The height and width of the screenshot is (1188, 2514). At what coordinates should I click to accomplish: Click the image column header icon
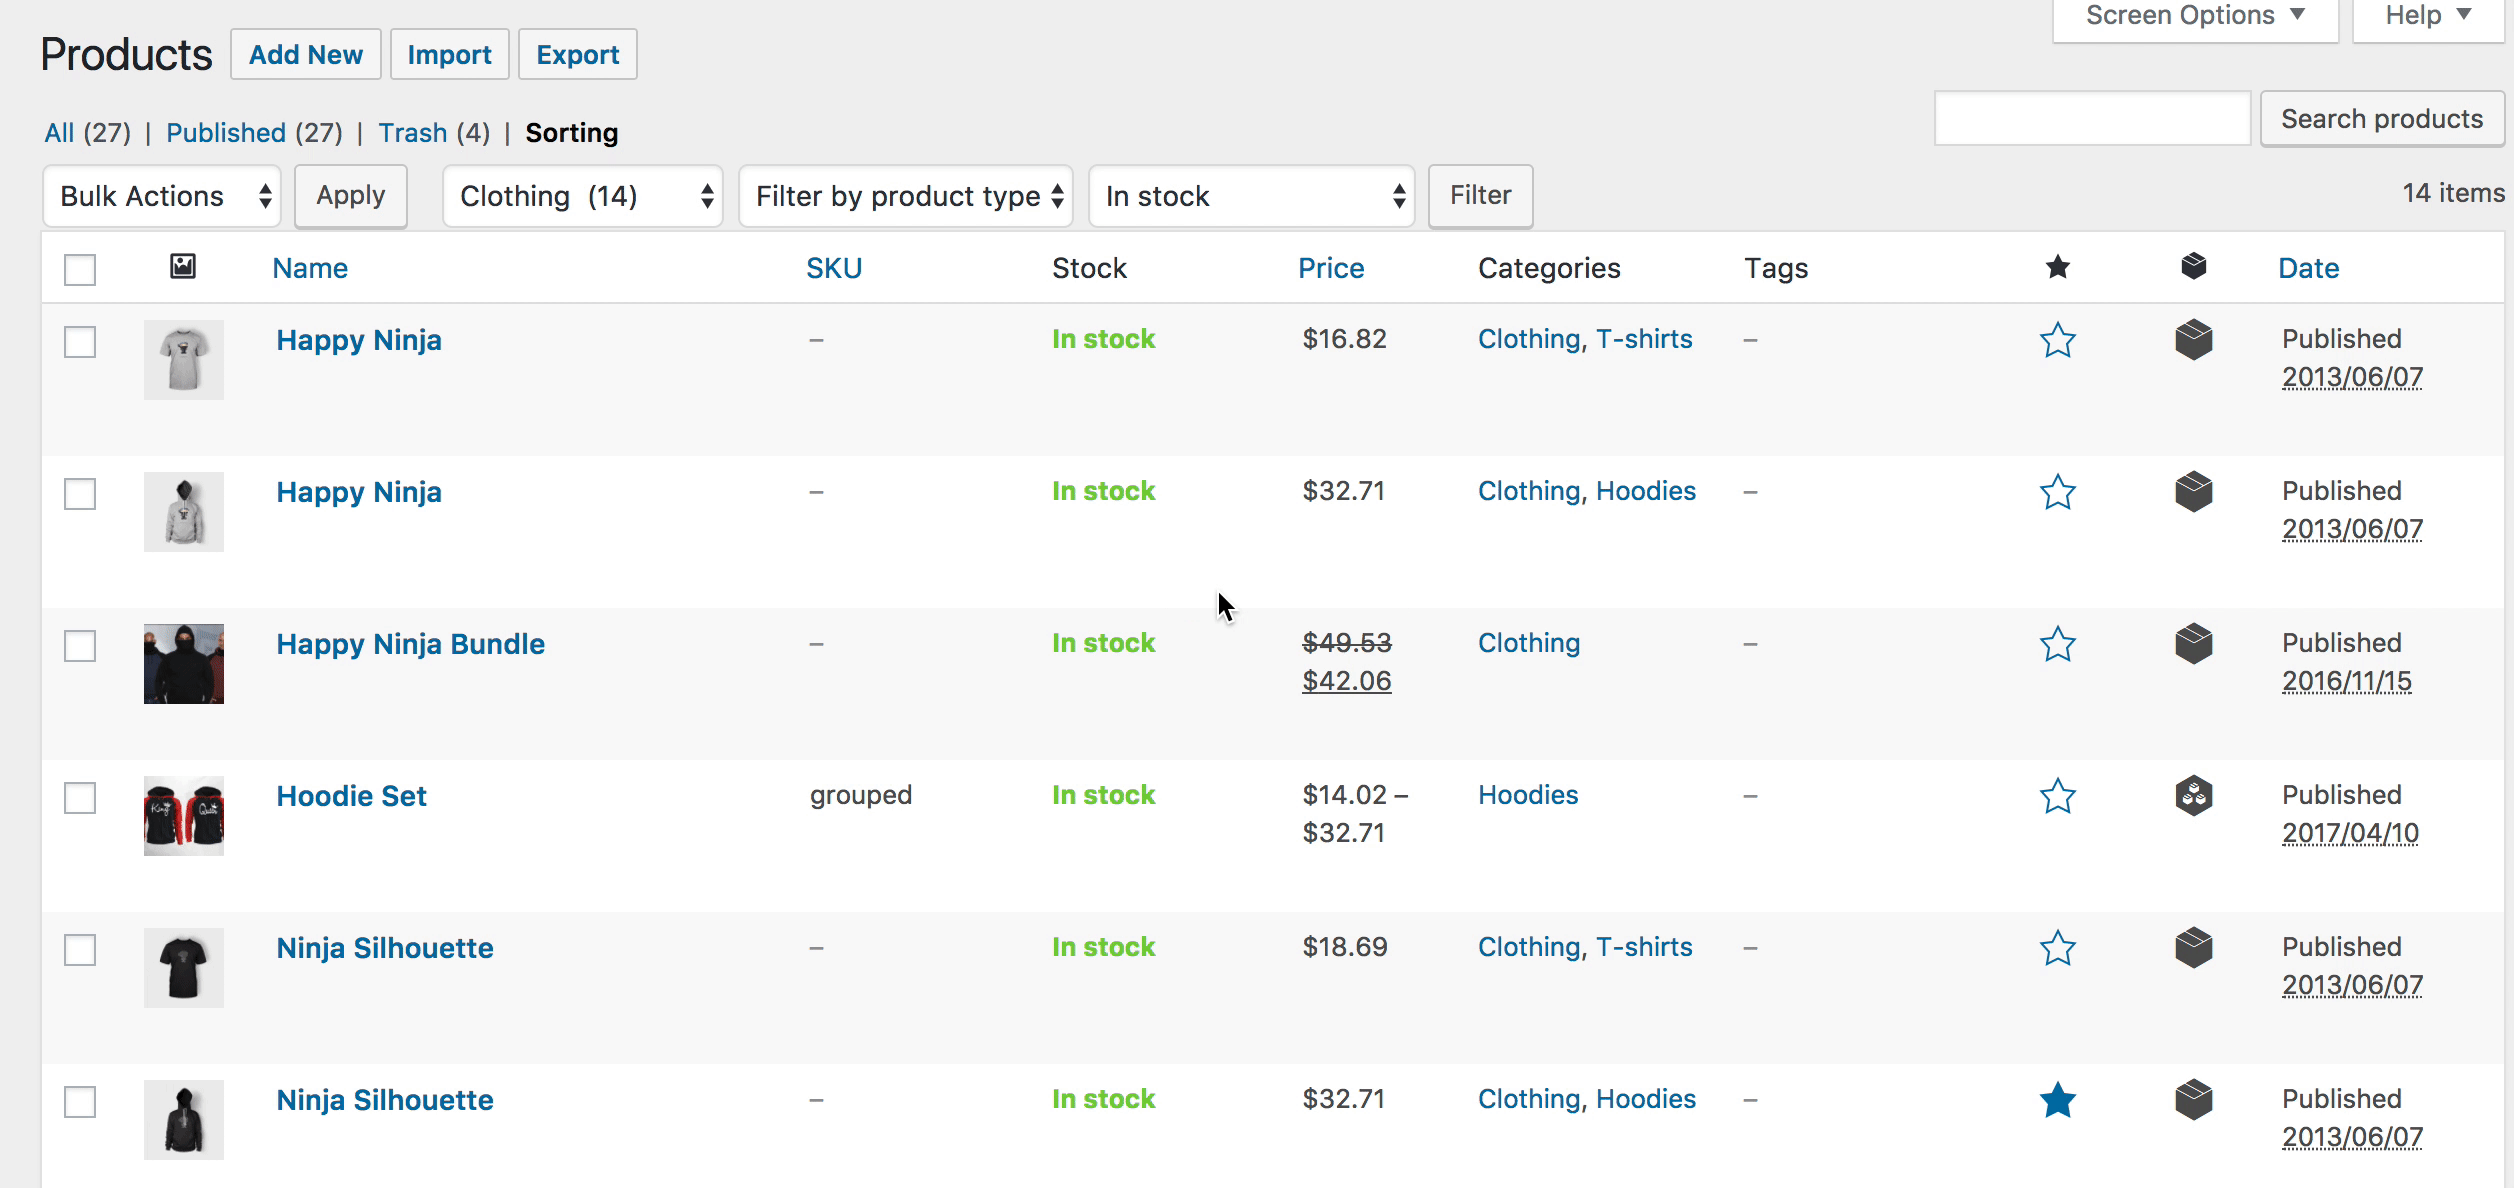coord(183,266)
